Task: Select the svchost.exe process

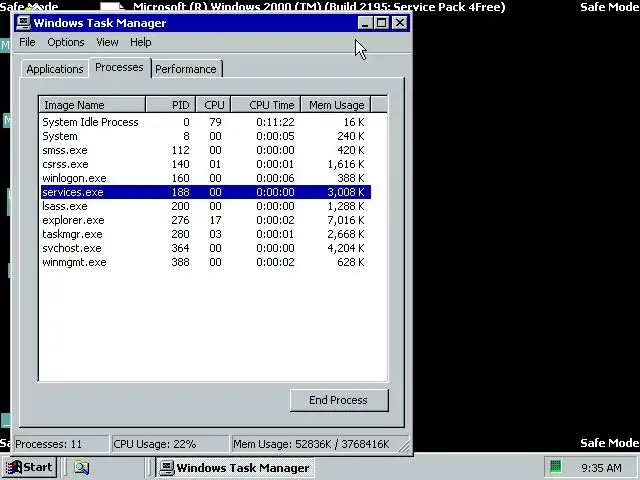Action: pyautogui.click(x=206, y=248)
